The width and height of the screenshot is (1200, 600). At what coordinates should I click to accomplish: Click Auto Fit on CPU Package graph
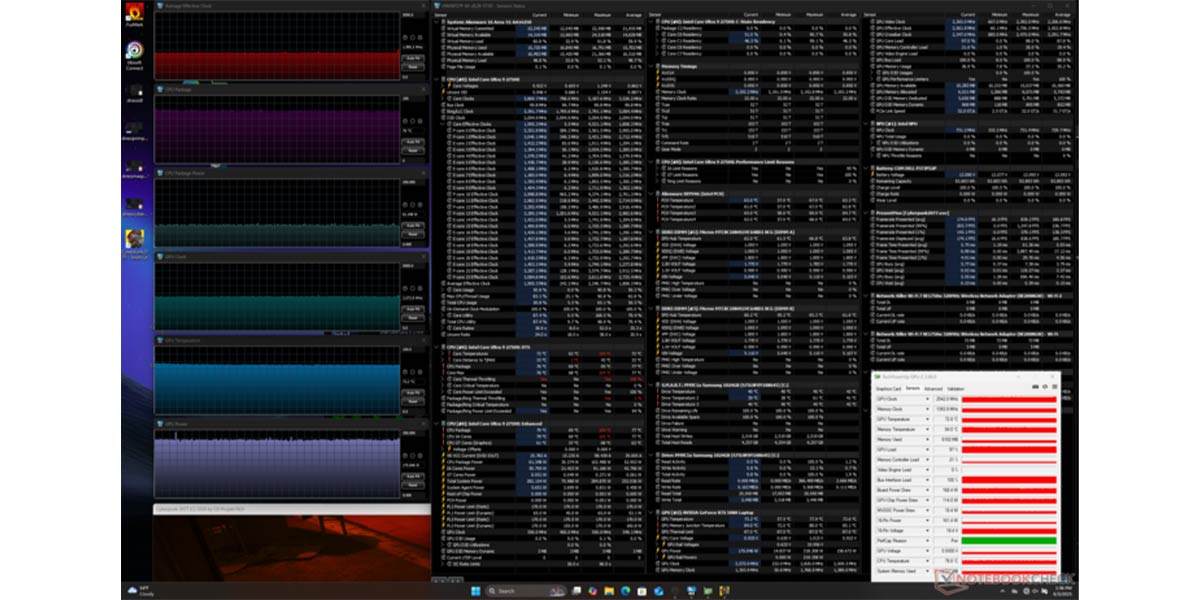411,142
